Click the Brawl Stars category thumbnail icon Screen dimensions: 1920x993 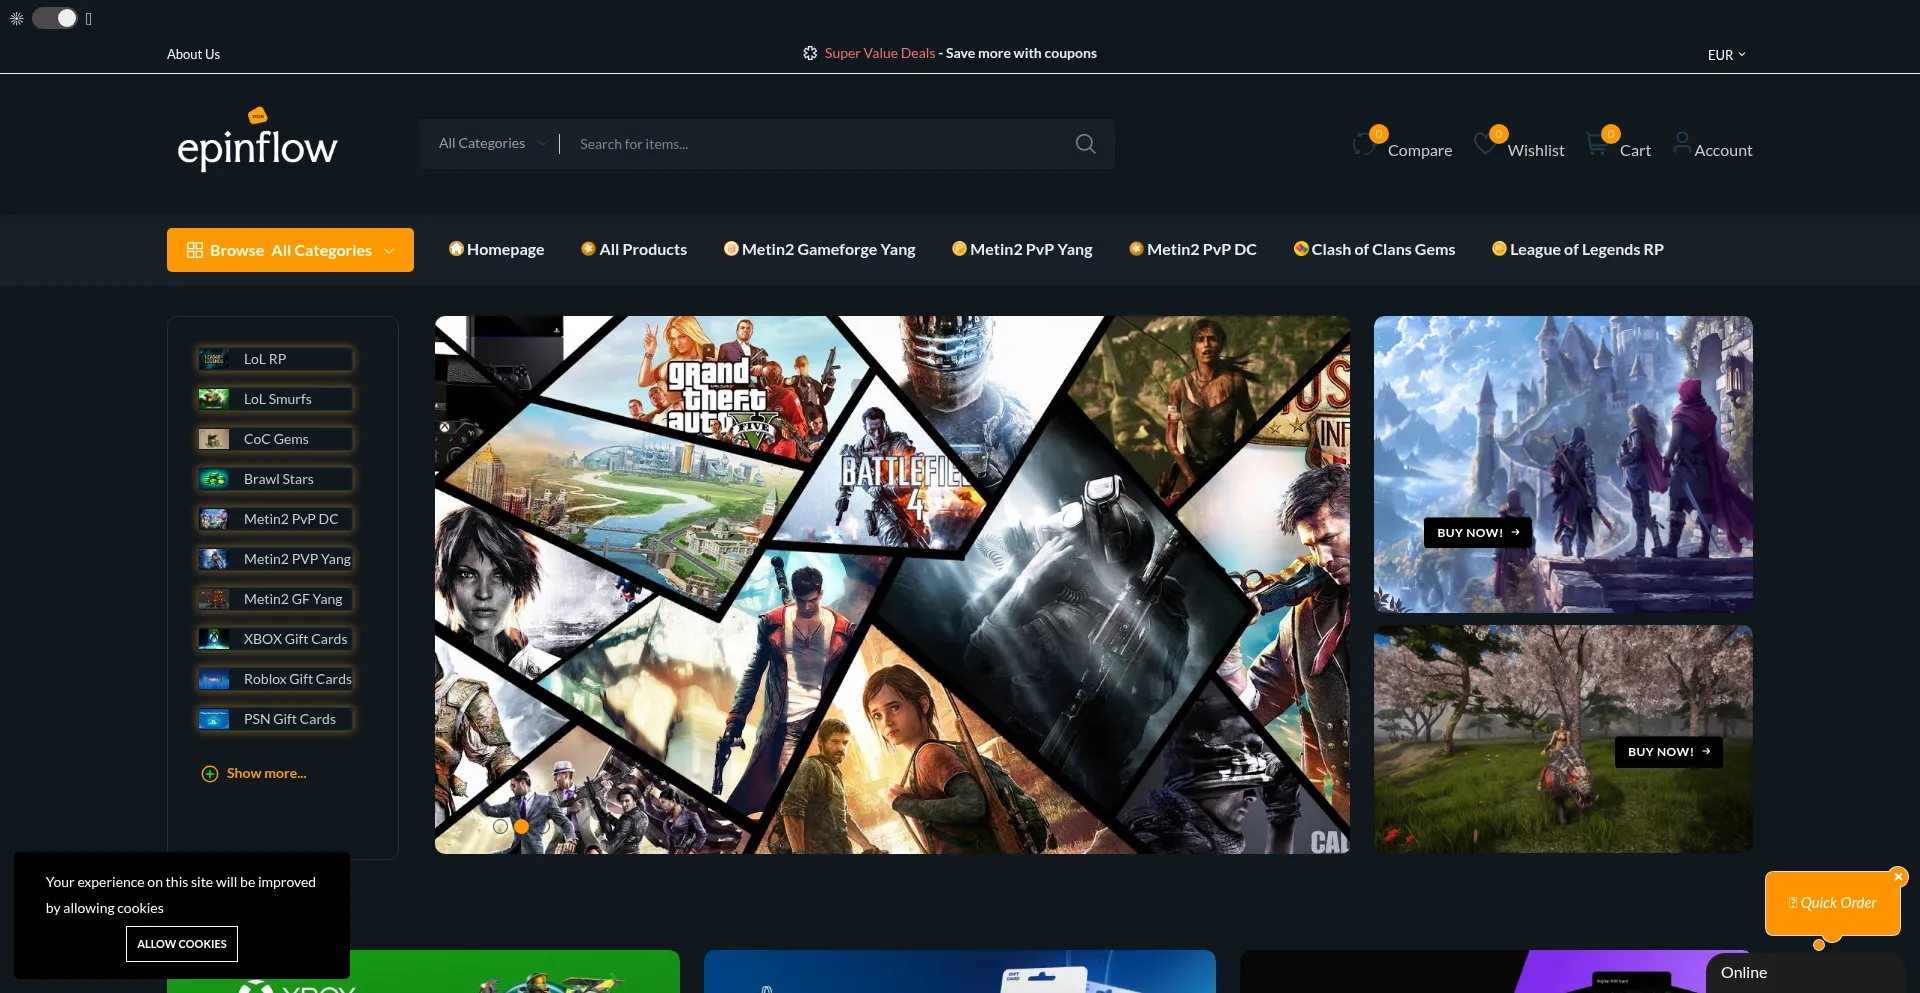coord(214,479)
